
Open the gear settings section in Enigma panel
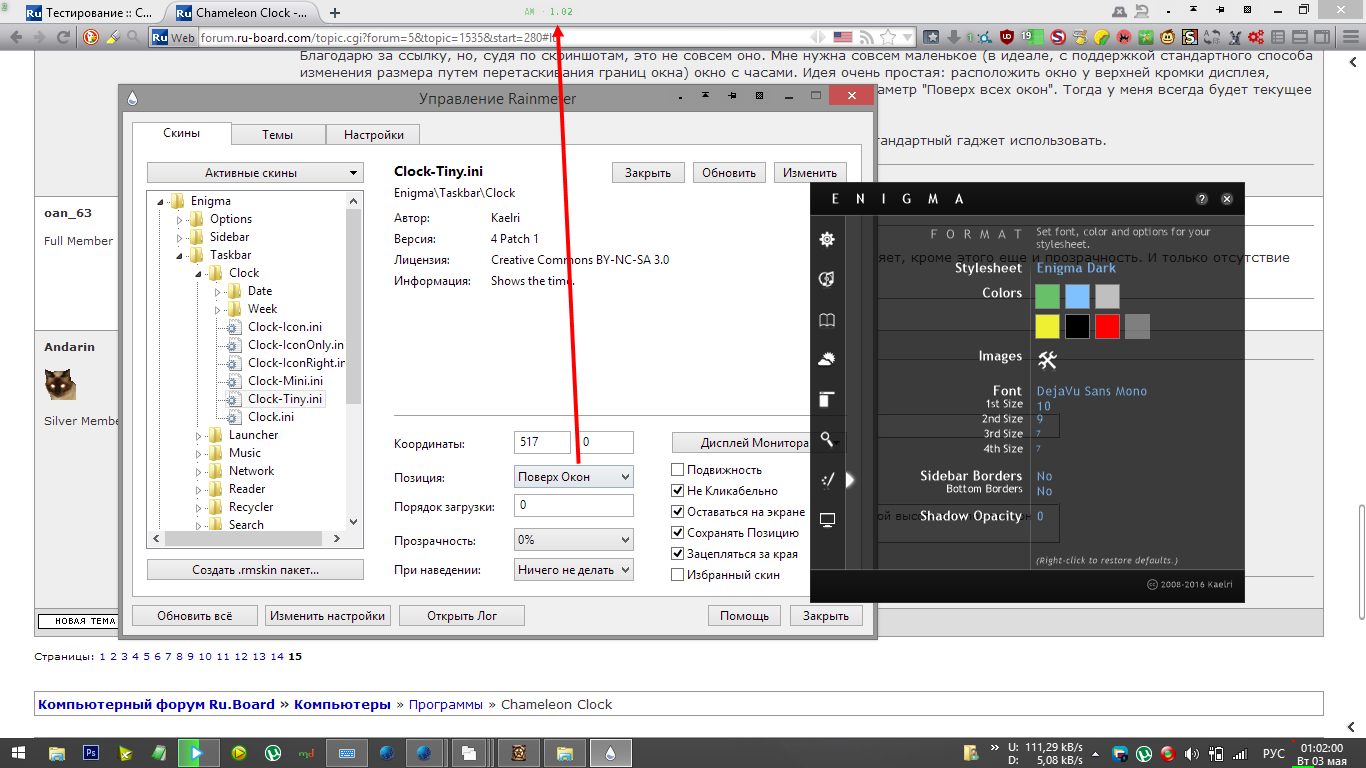826,239
